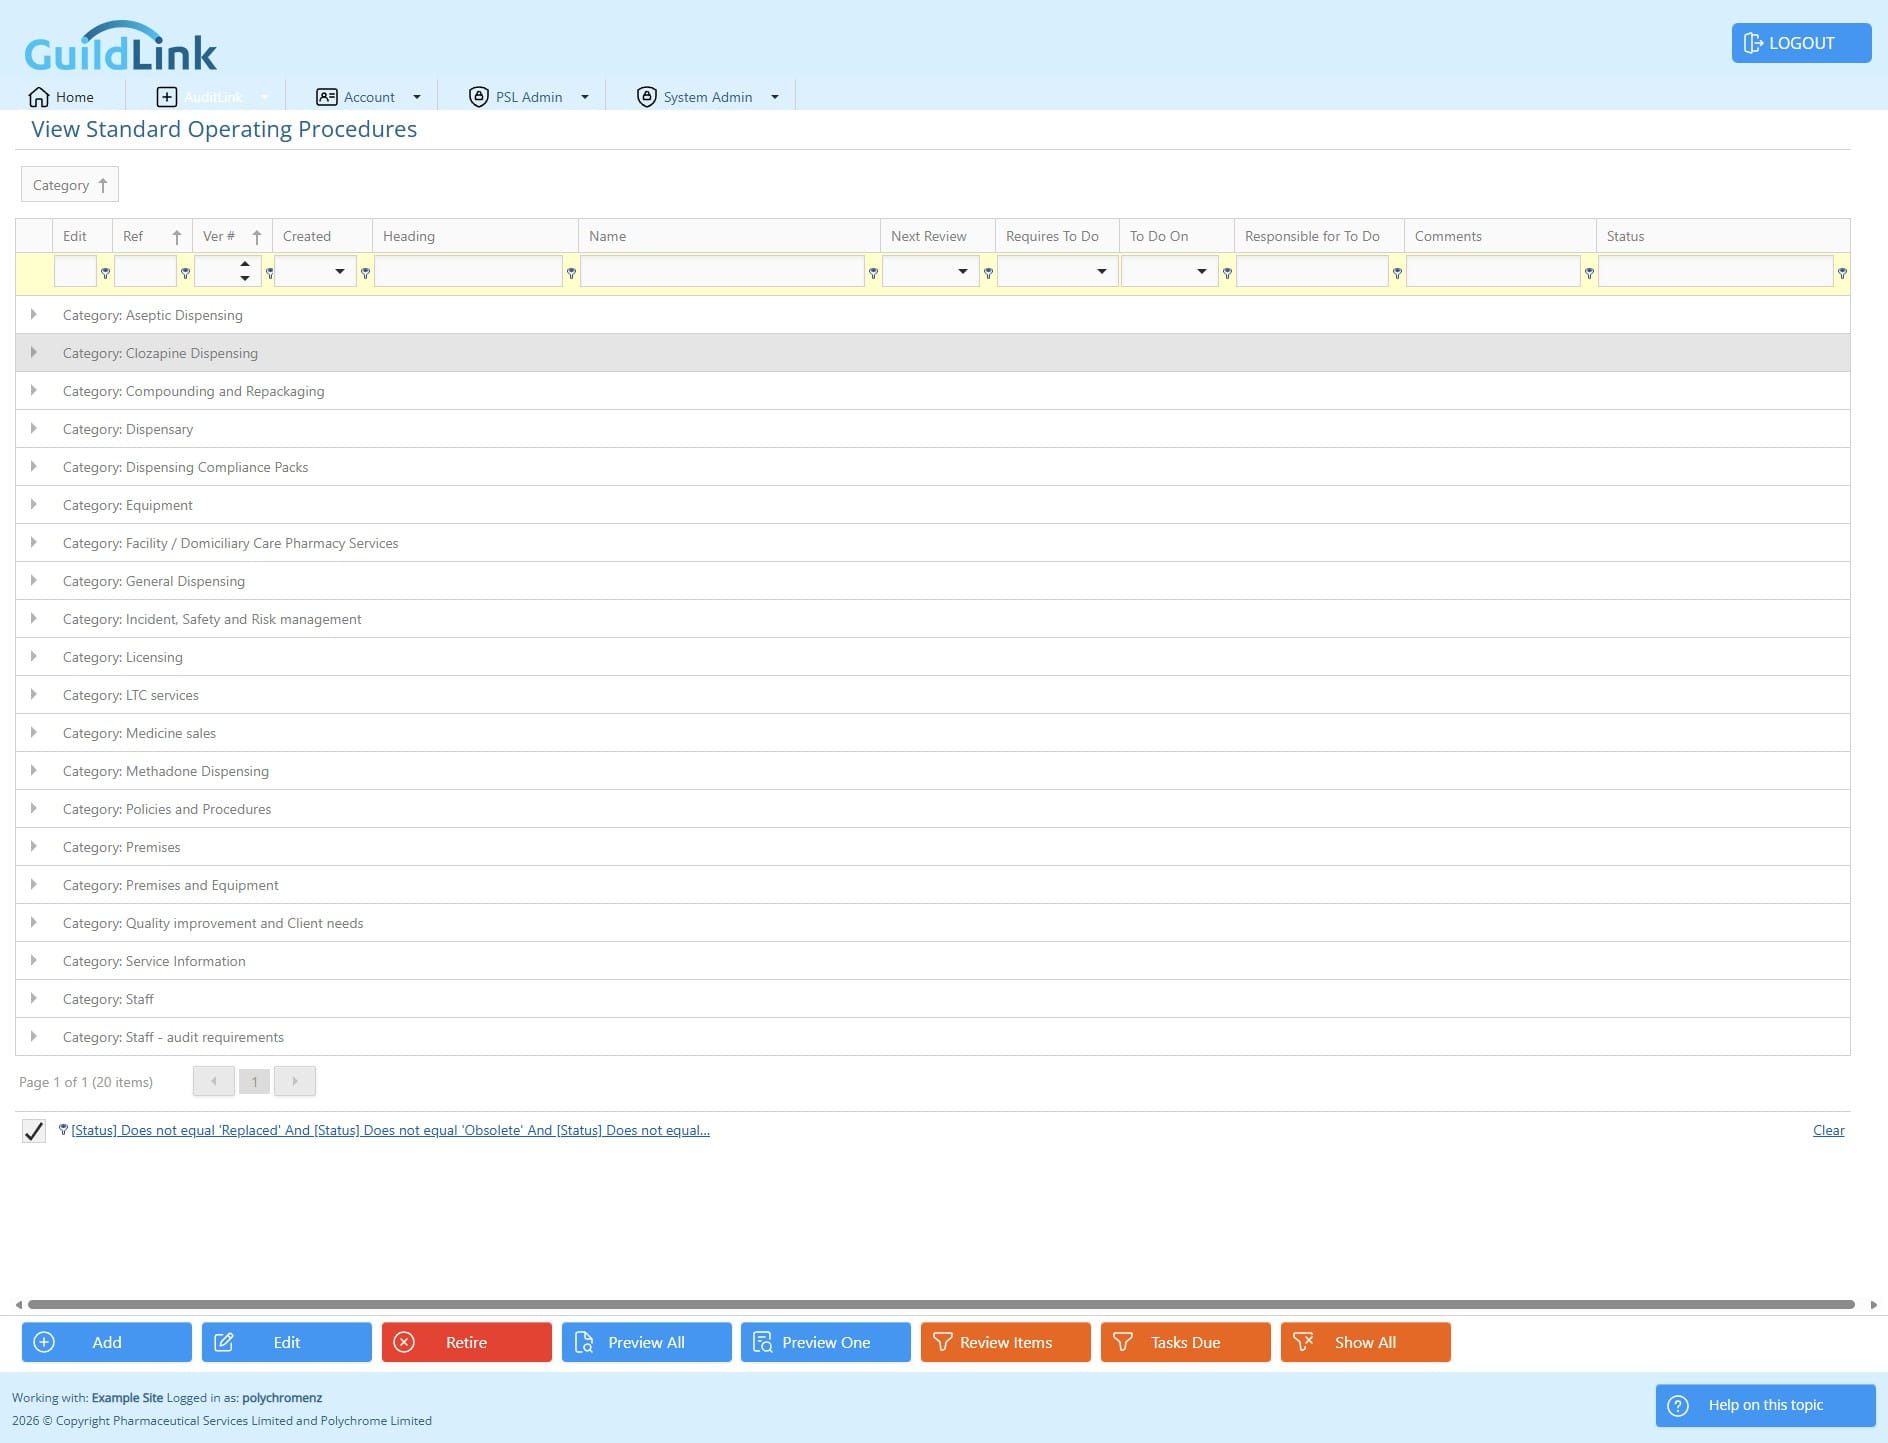Image resolution: width=1888 pixels, height=1443 pixels.
Task: Open the Created filter dropdown
Action: point(340,271)
